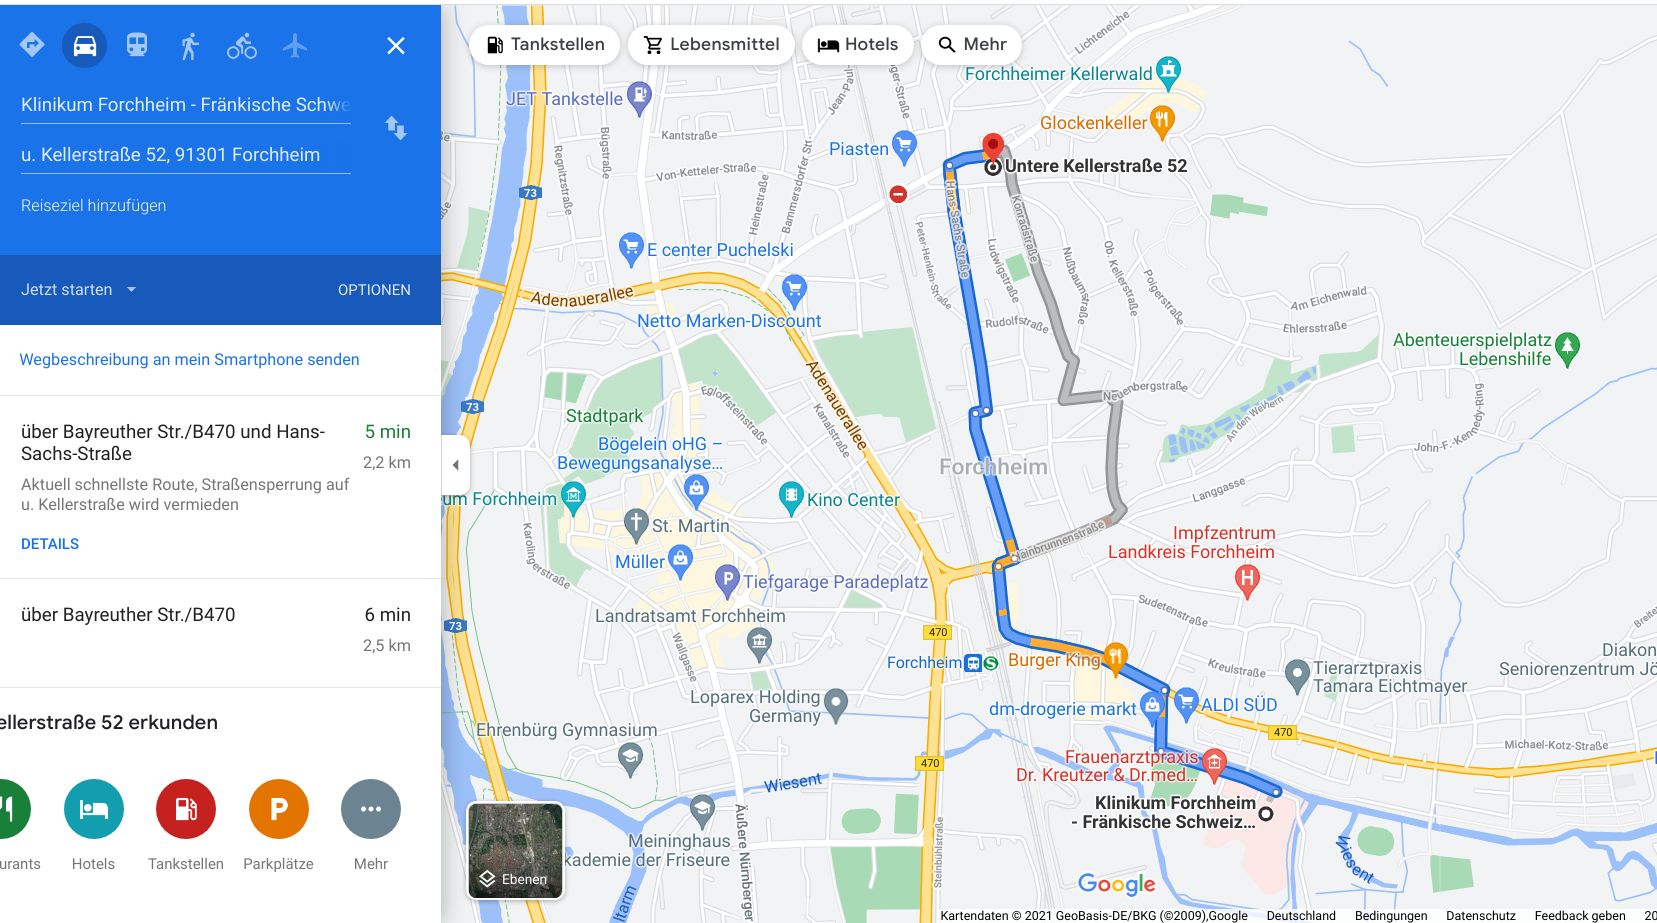
Task: Send directions to my smartphone link
Action: [189, 360]
